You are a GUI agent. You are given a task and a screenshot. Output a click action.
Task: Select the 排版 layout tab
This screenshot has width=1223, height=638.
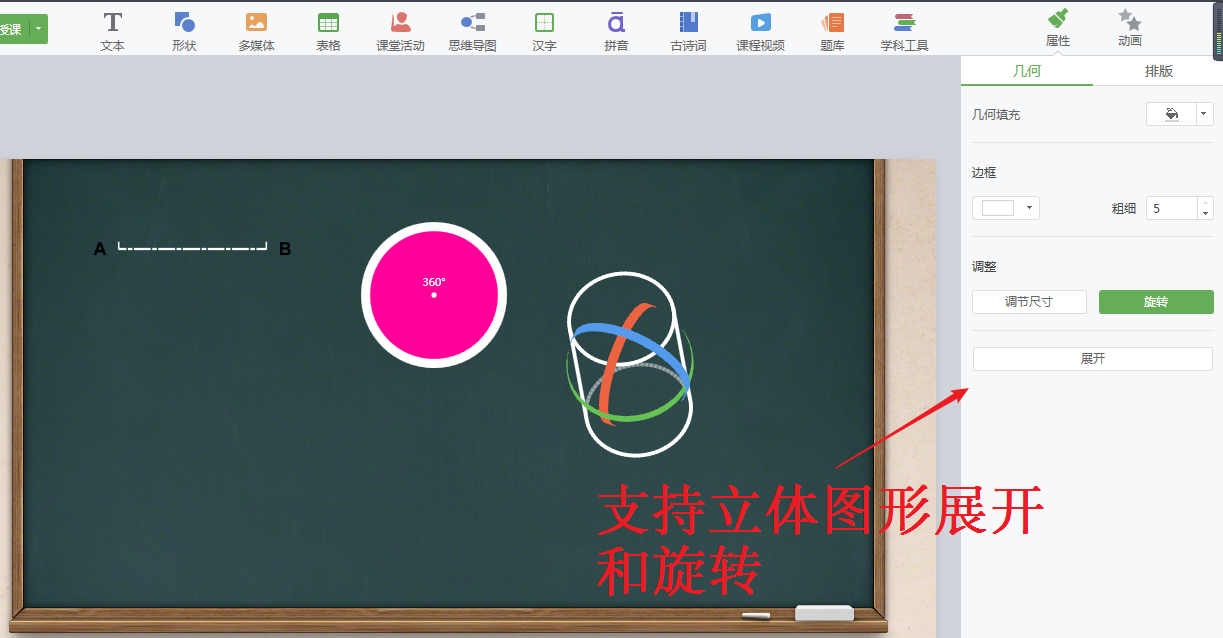point(1158,71)
